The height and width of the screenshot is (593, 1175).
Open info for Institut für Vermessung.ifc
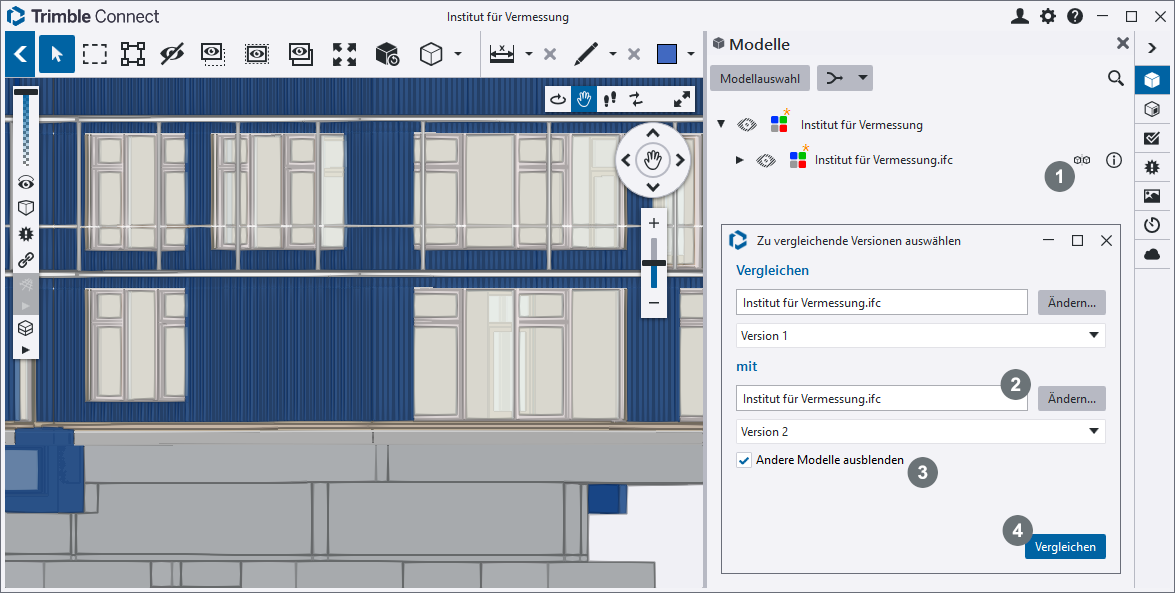click(x=1114, y=160)
